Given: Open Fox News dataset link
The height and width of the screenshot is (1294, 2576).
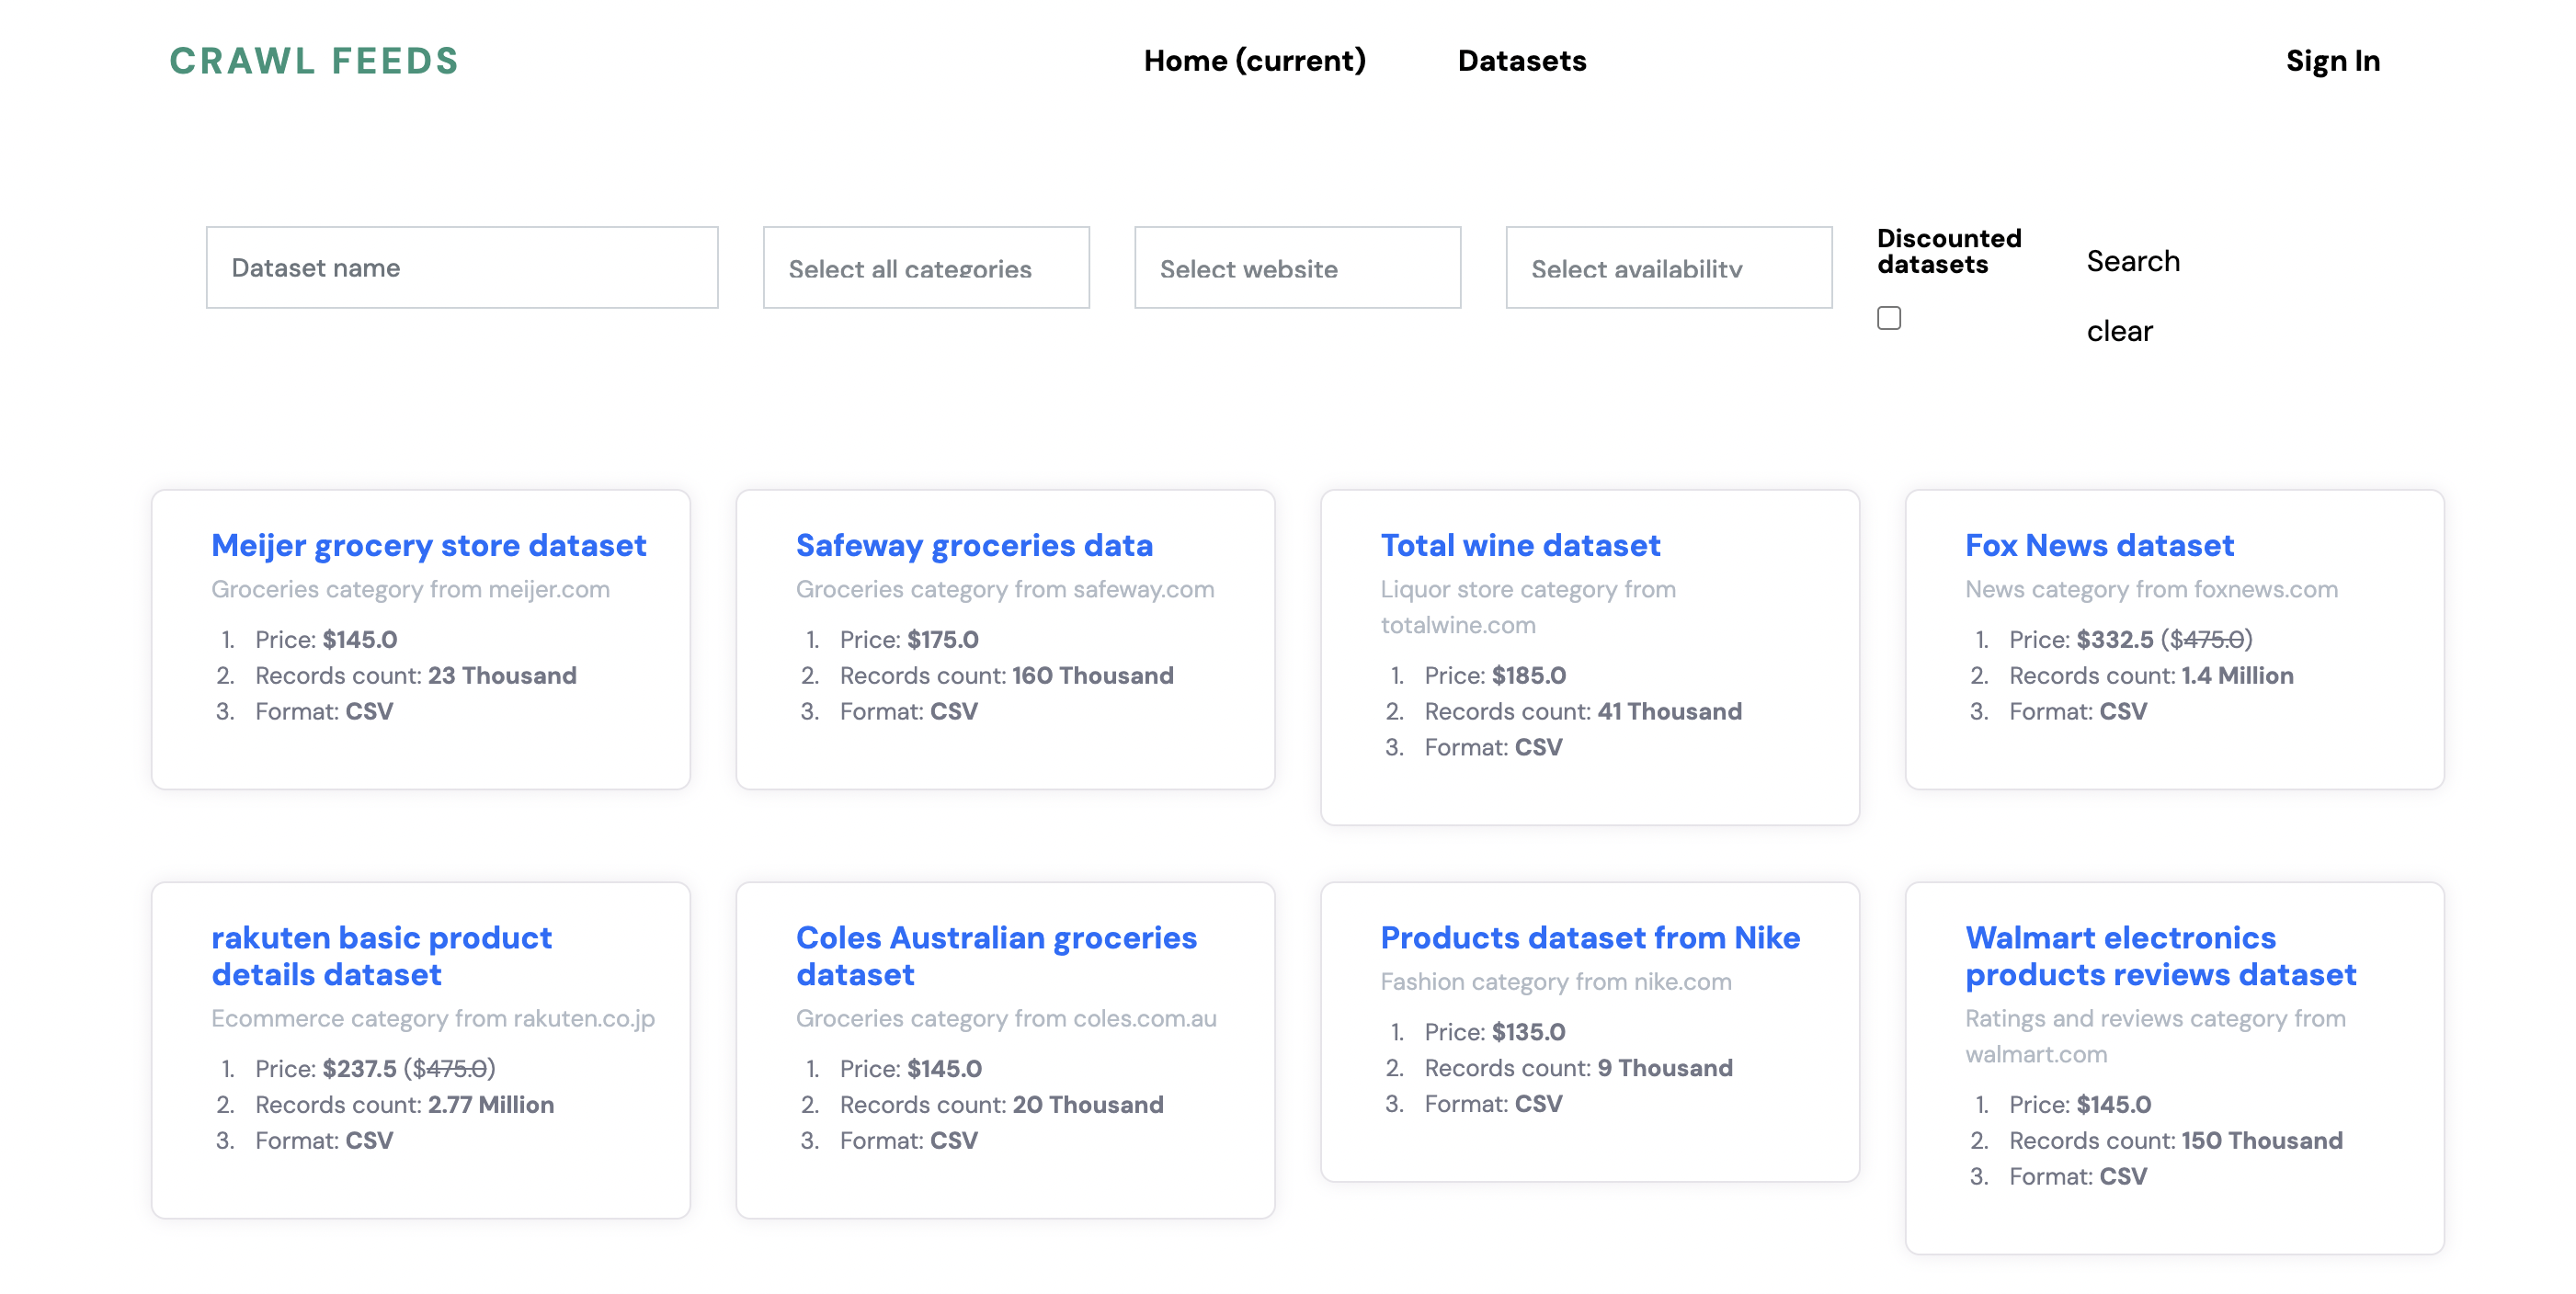Looking at the screenshot, I should pos(2099,545).
